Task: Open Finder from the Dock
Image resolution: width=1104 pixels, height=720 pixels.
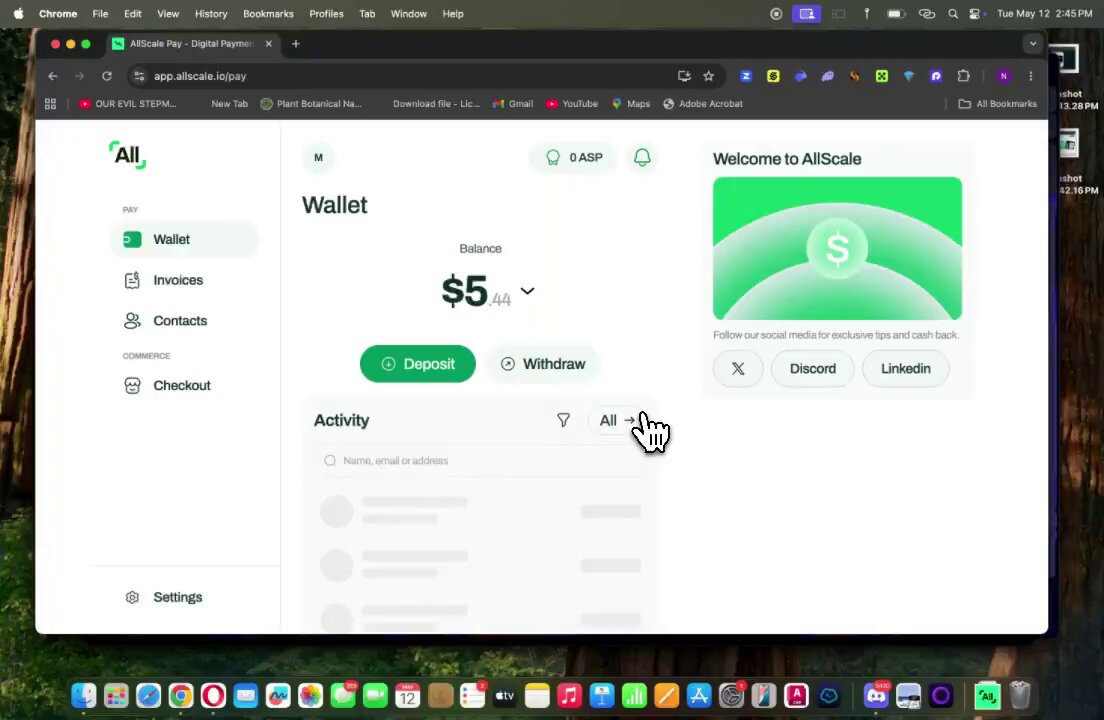Action: pos(84,696)
